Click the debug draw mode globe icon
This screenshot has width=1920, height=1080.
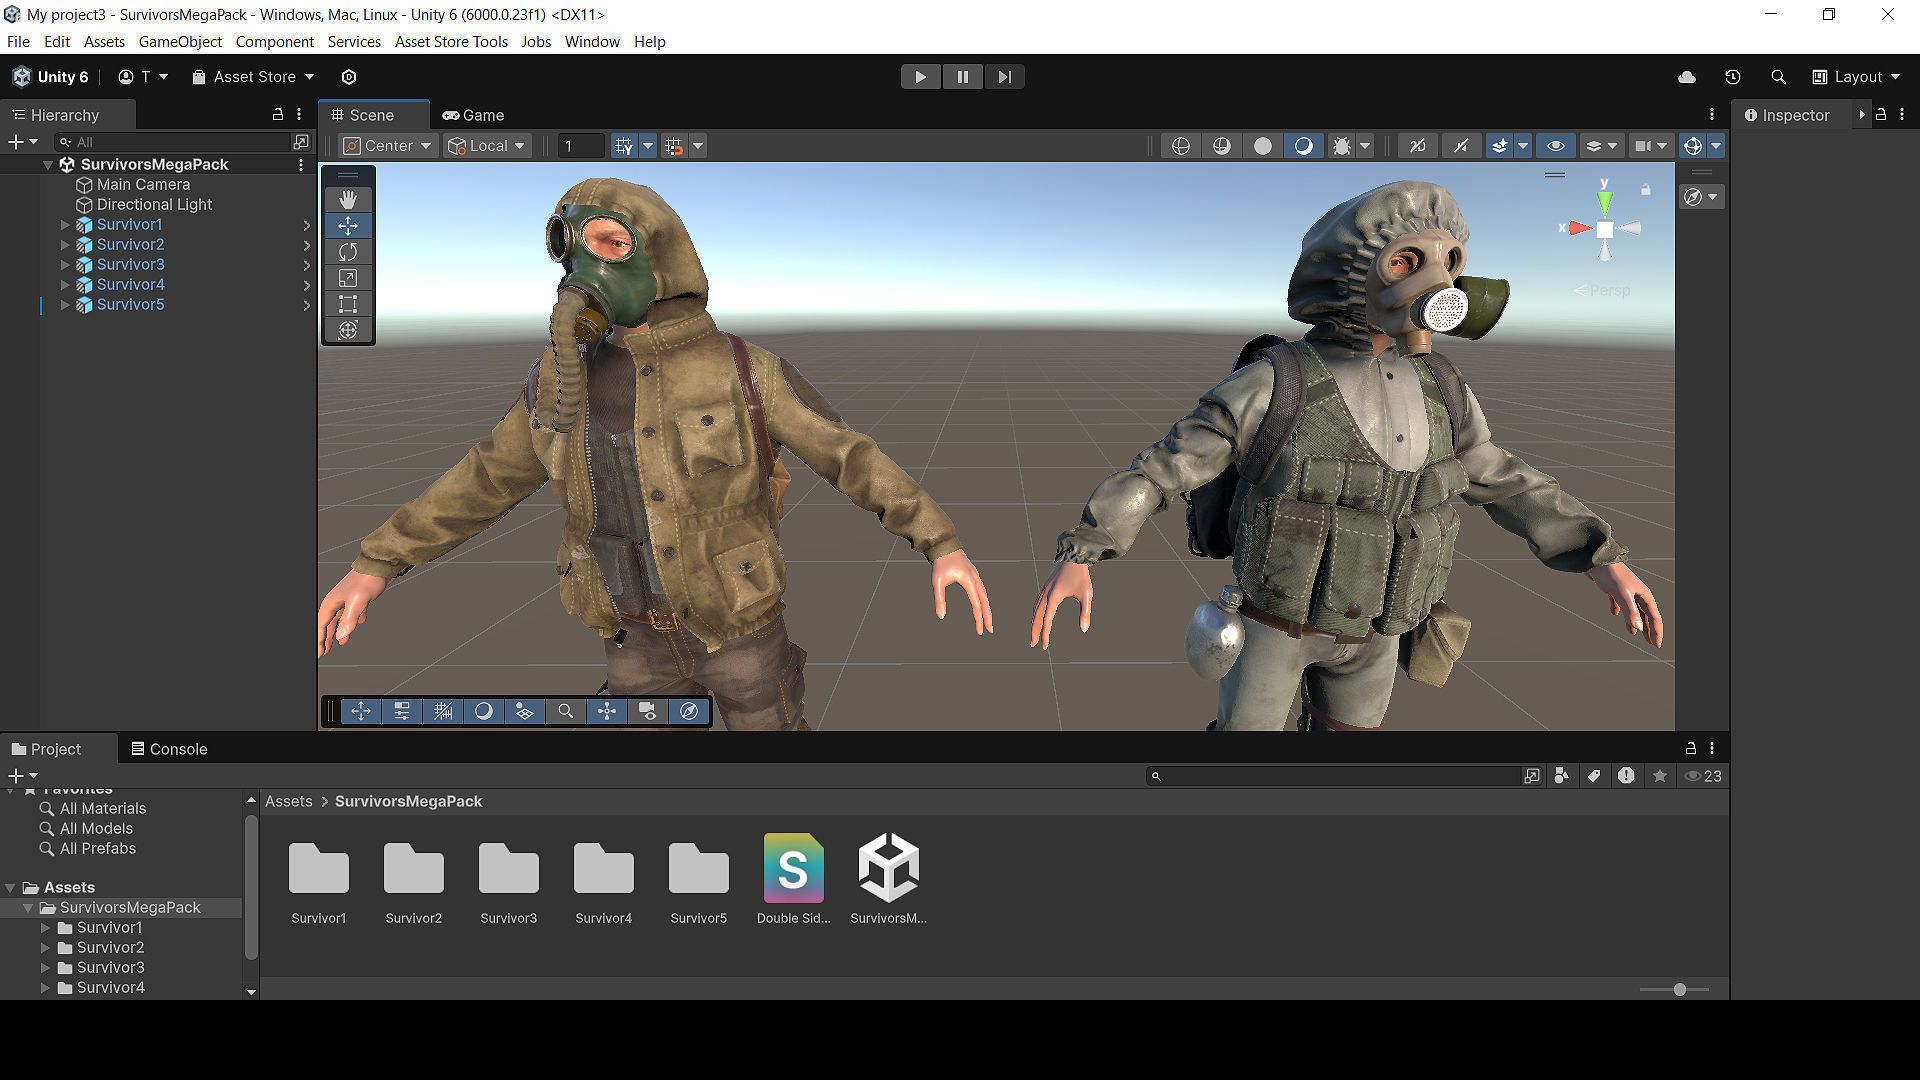[1181, 146]
